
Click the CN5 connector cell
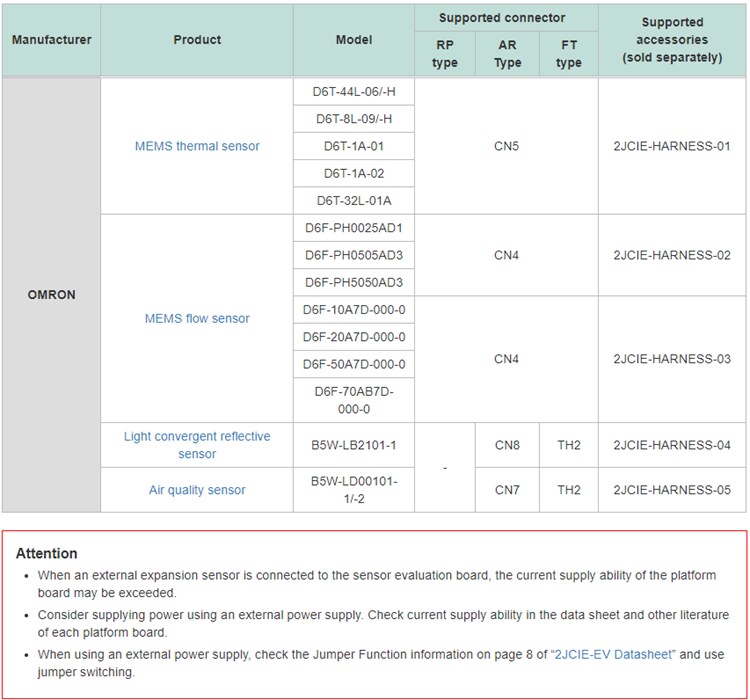[x=507, y=146]
